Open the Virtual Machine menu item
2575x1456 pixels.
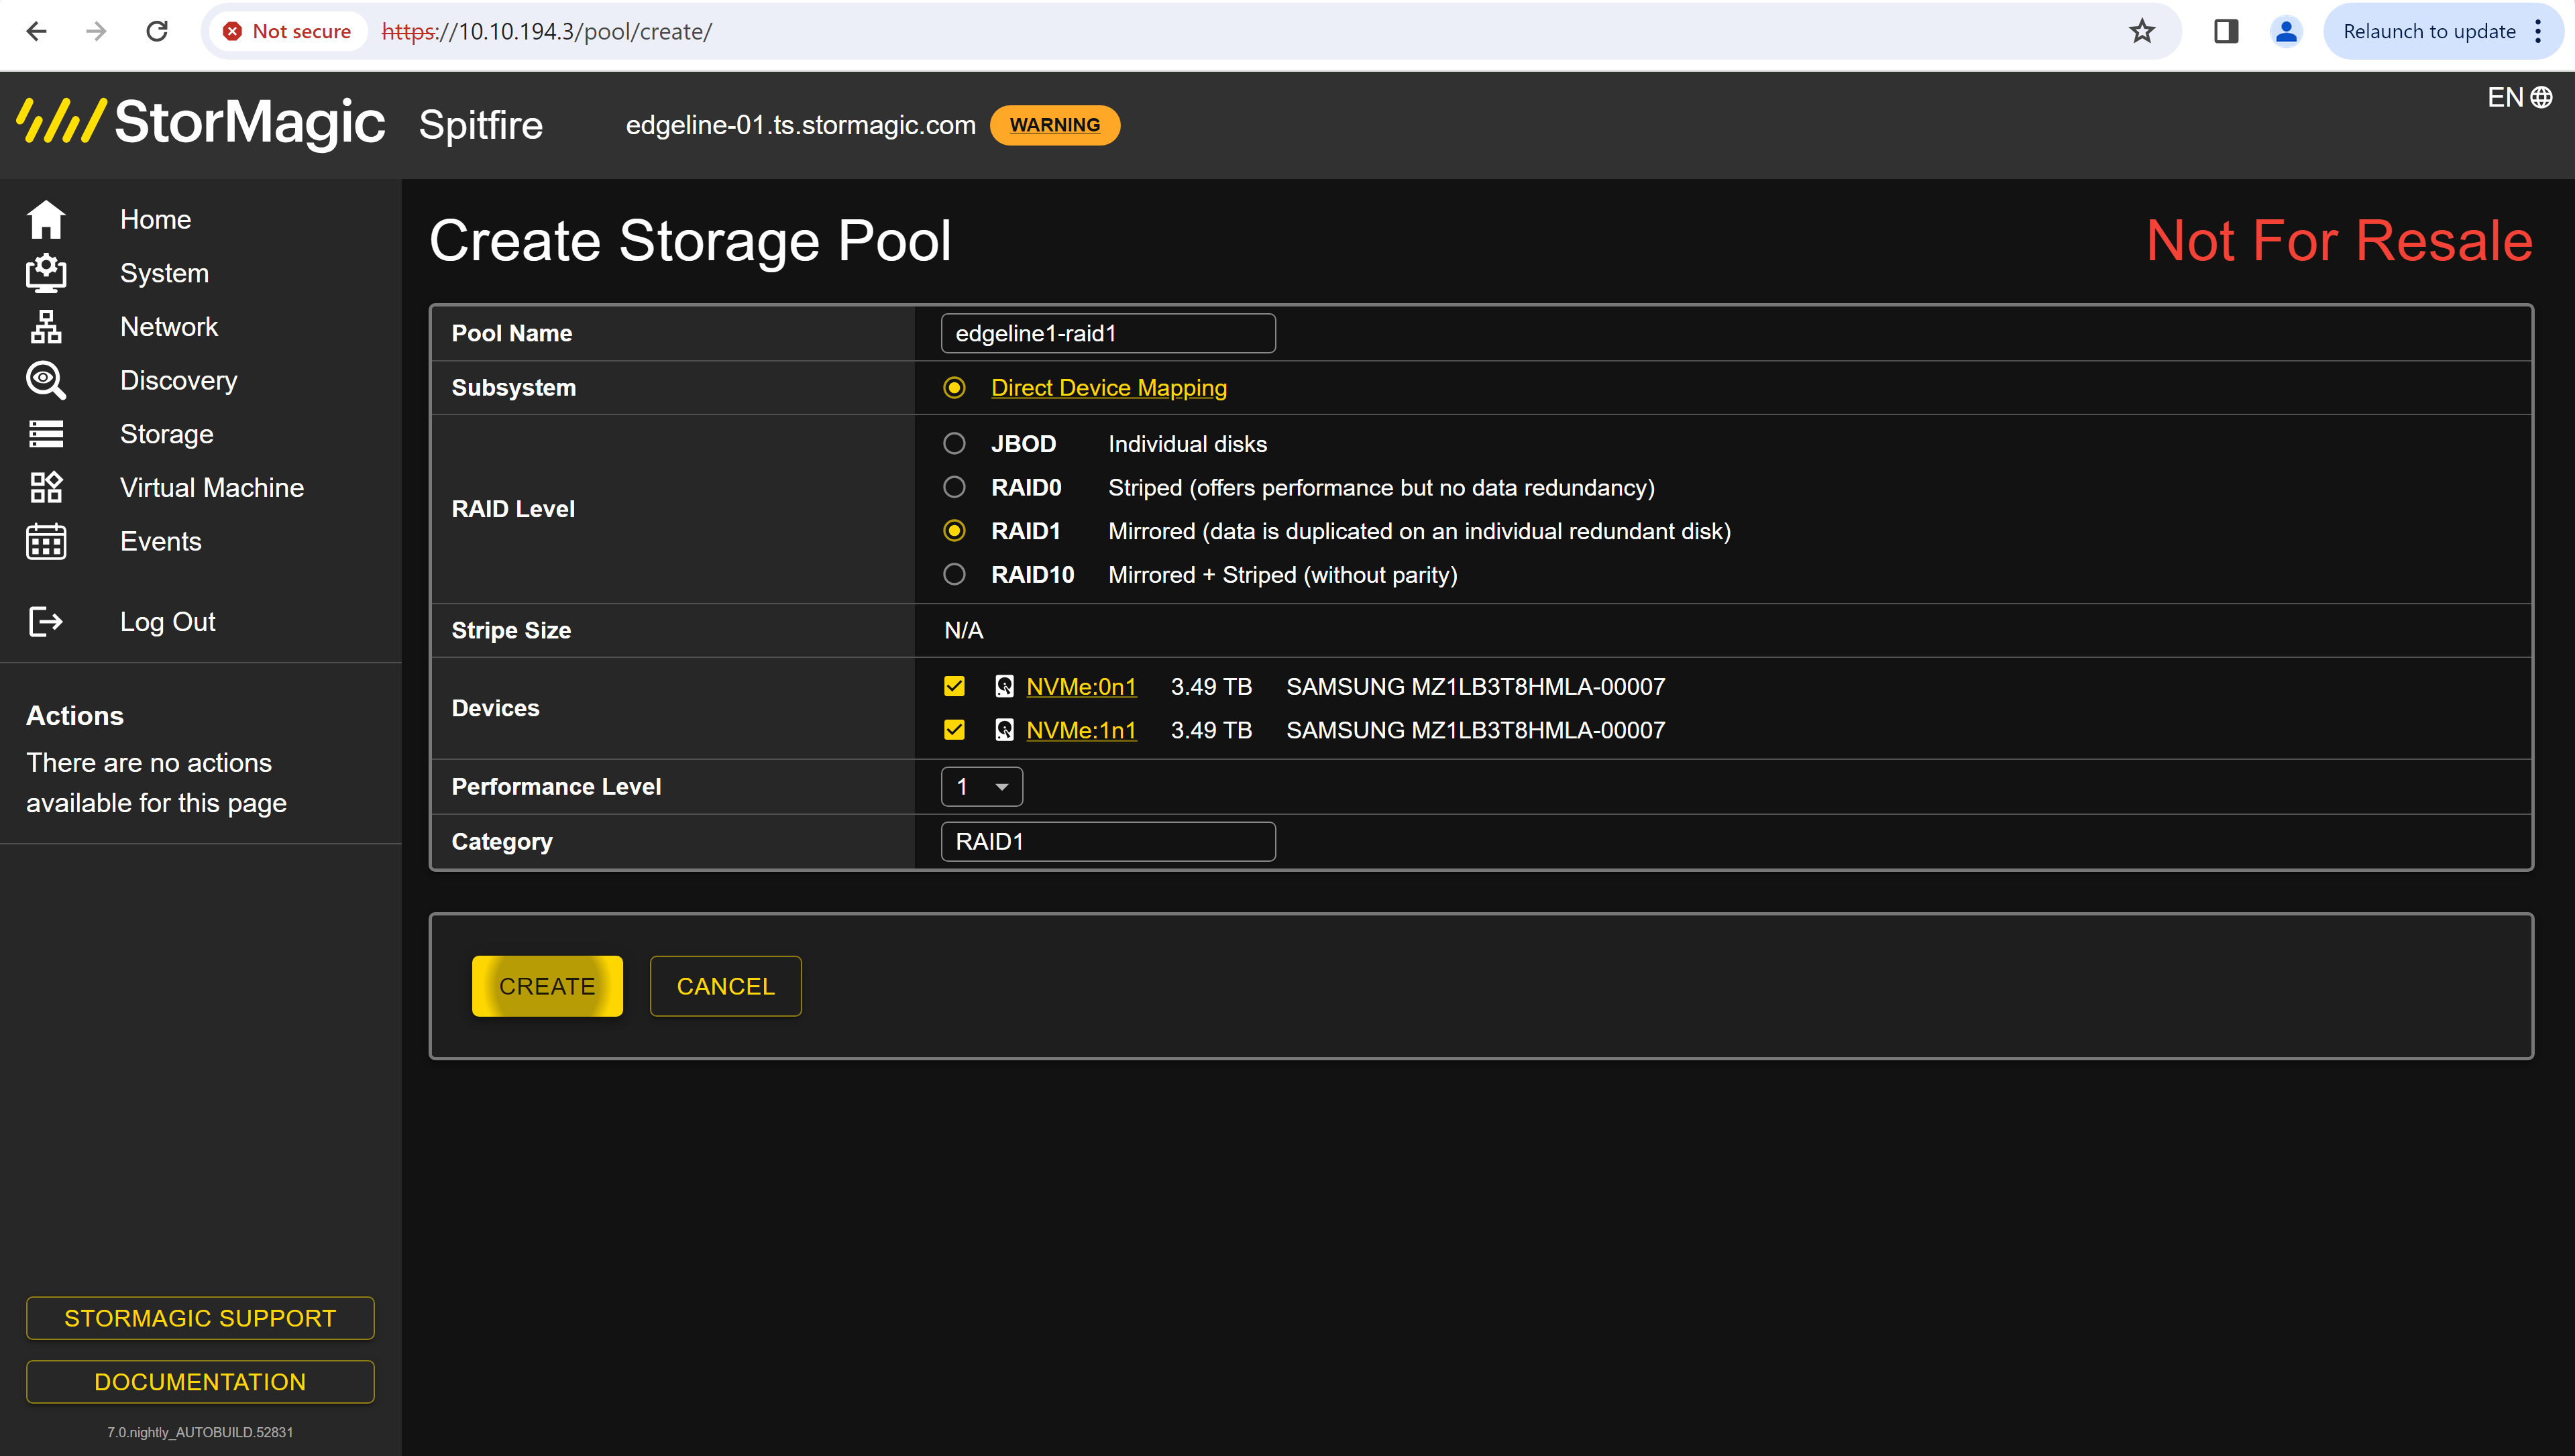(212, 488)
